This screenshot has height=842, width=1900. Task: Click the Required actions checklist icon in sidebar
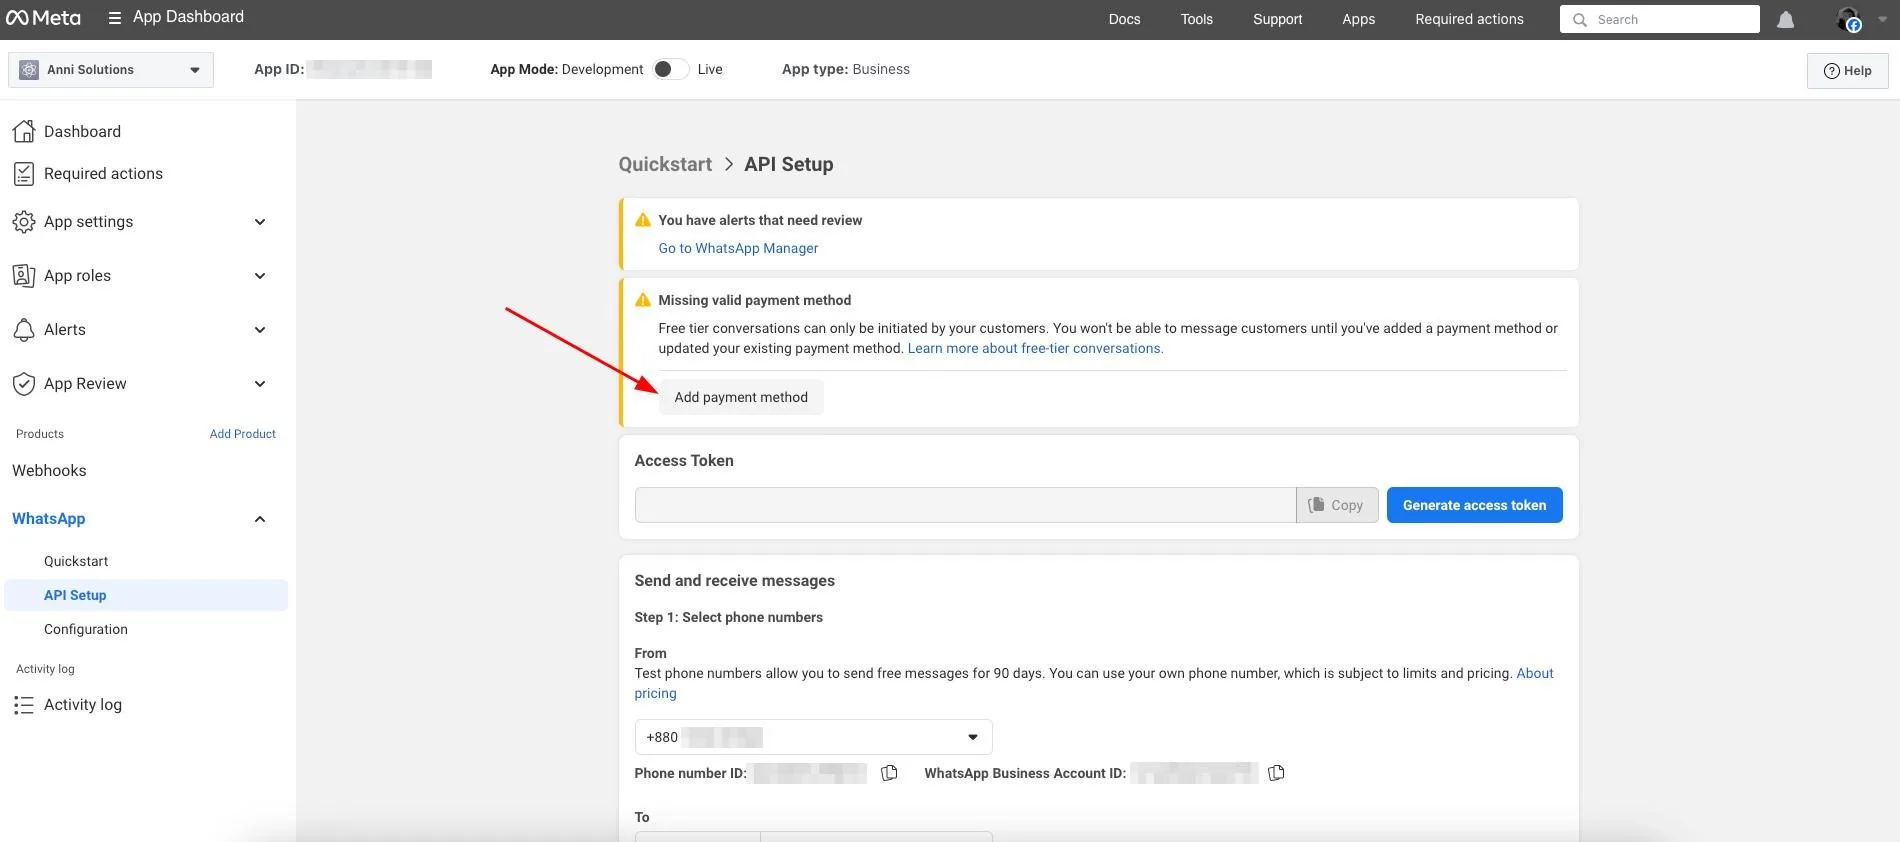[x=24, y=174]
